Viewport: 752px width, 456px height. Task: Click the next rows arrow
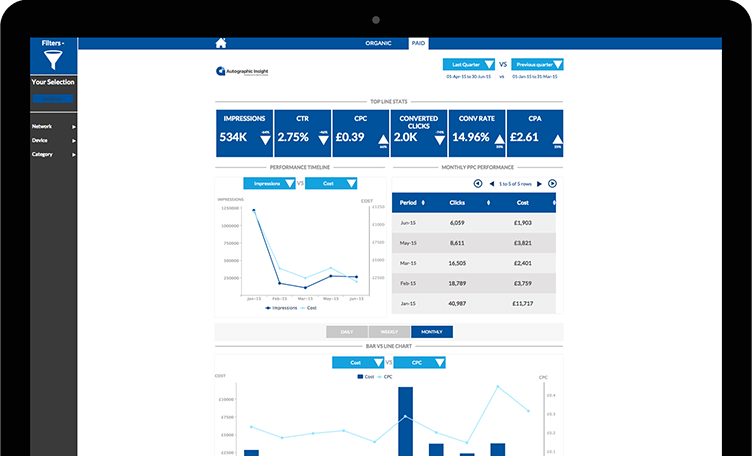coord(540,184)
